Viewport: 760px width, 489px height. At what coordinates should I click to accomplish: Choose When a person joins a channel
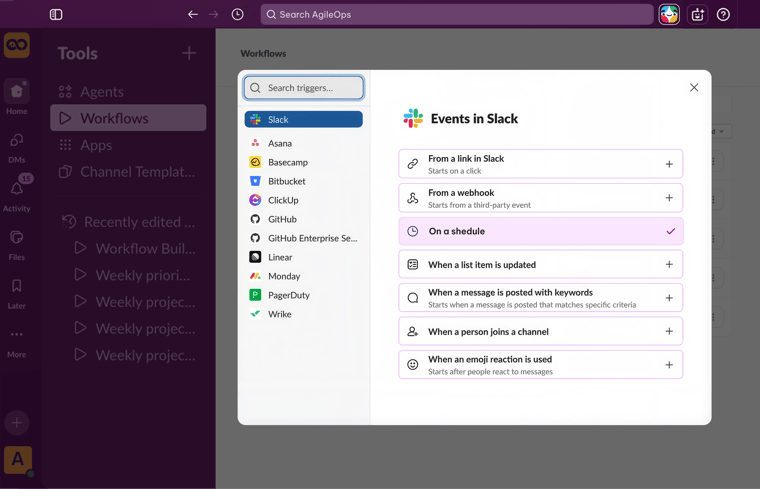(540, 331)
